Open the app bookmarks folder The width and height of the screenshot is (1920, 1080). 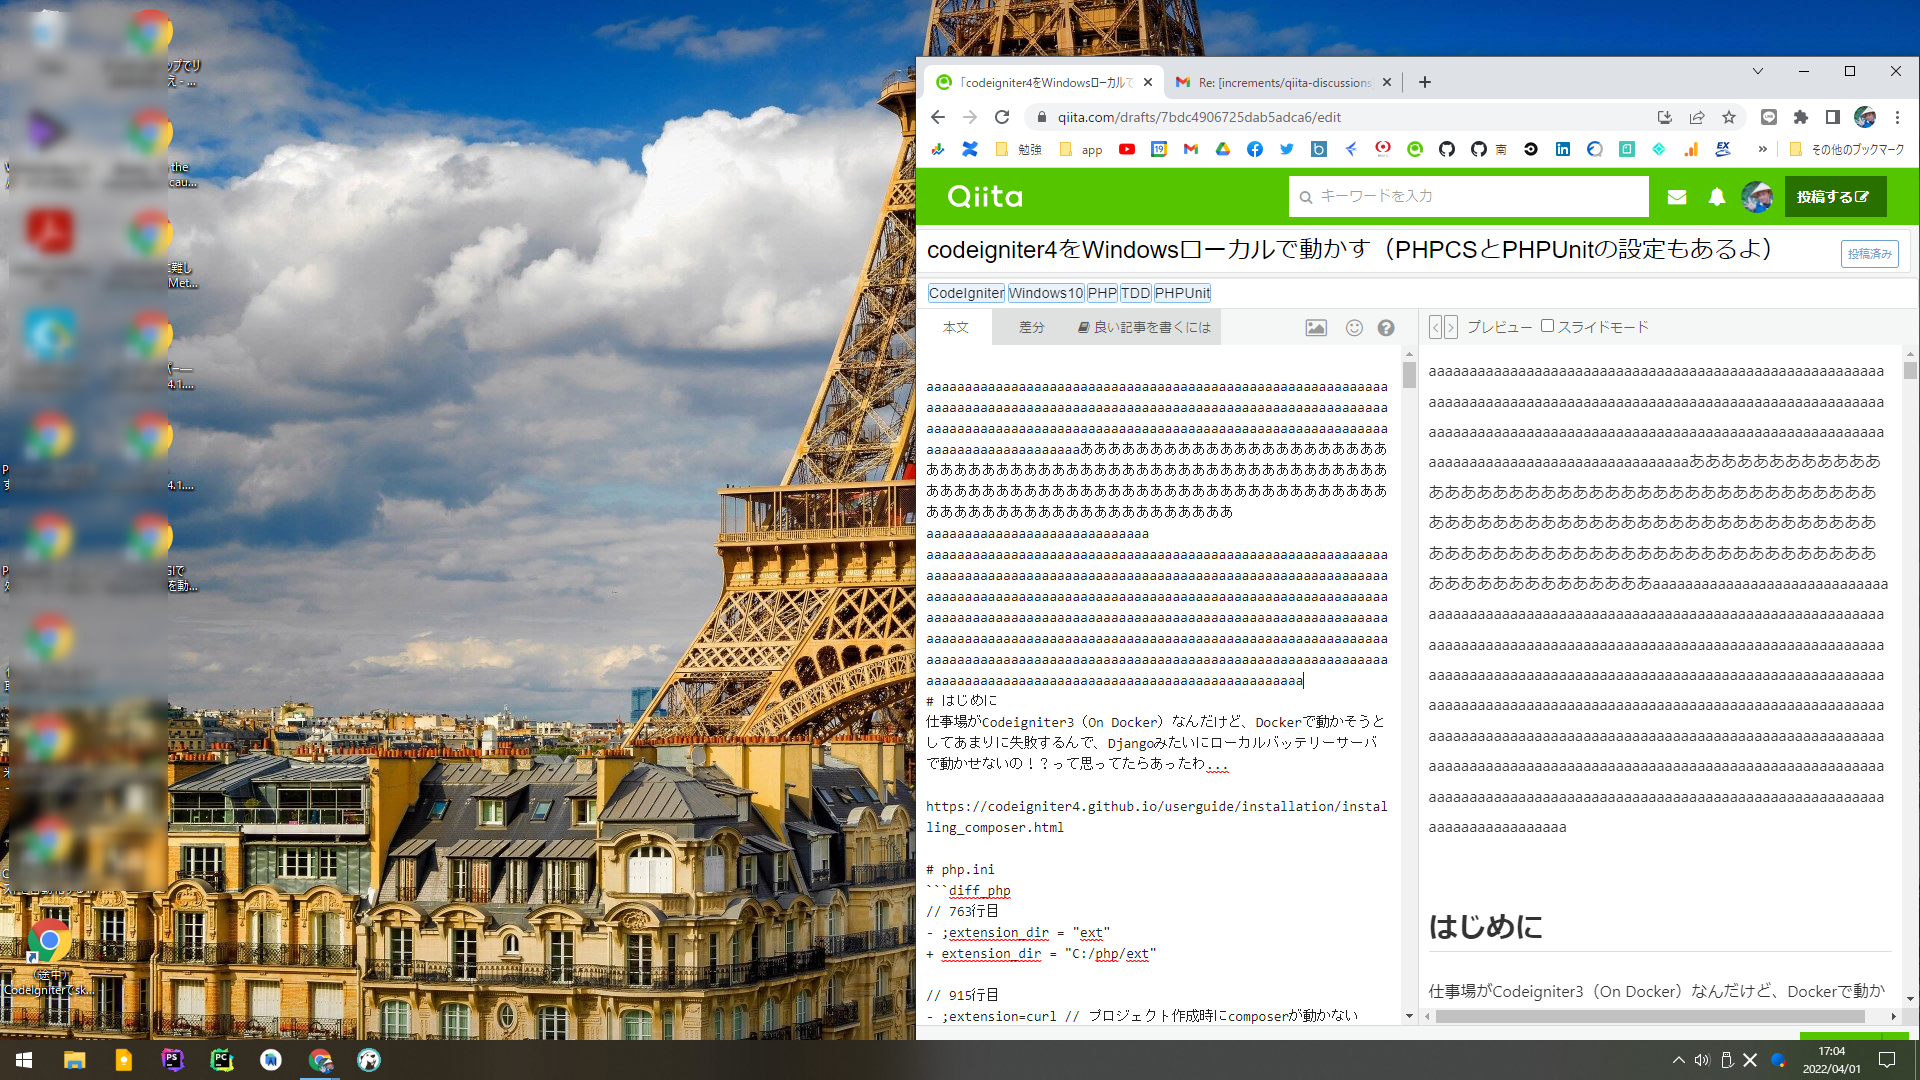[x=1081, y=149]
